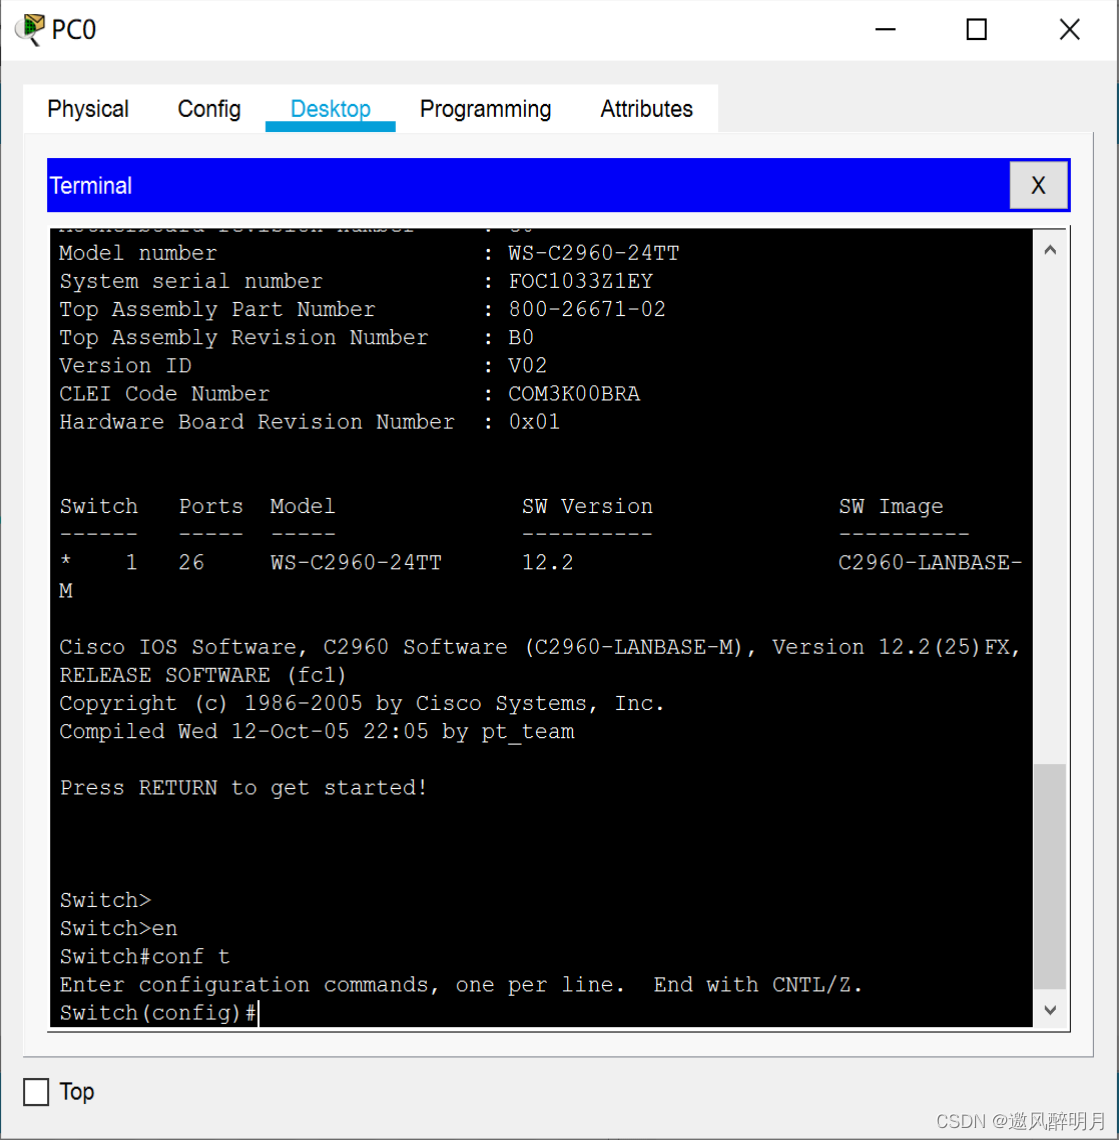Minimize the PC0 window
Screen dimensions: 1119x1140
click(885, 30)
